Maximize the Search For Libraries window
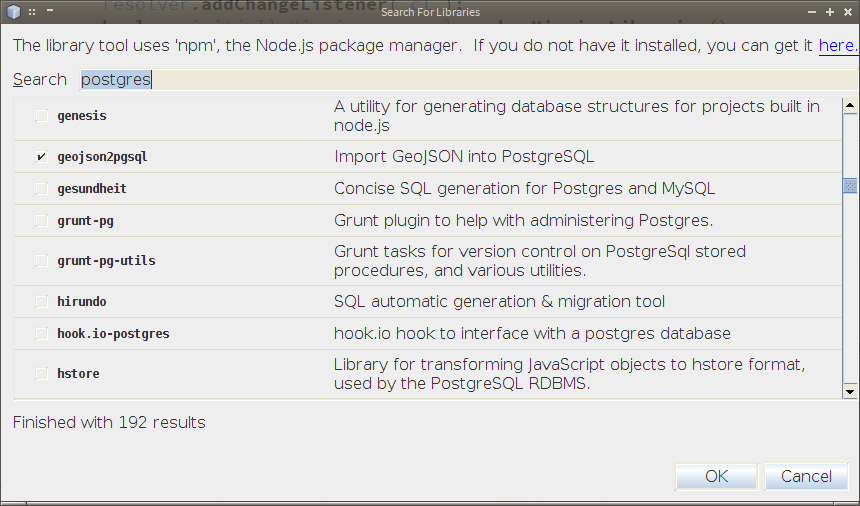The image size is (860, 506). click(830, 12)
